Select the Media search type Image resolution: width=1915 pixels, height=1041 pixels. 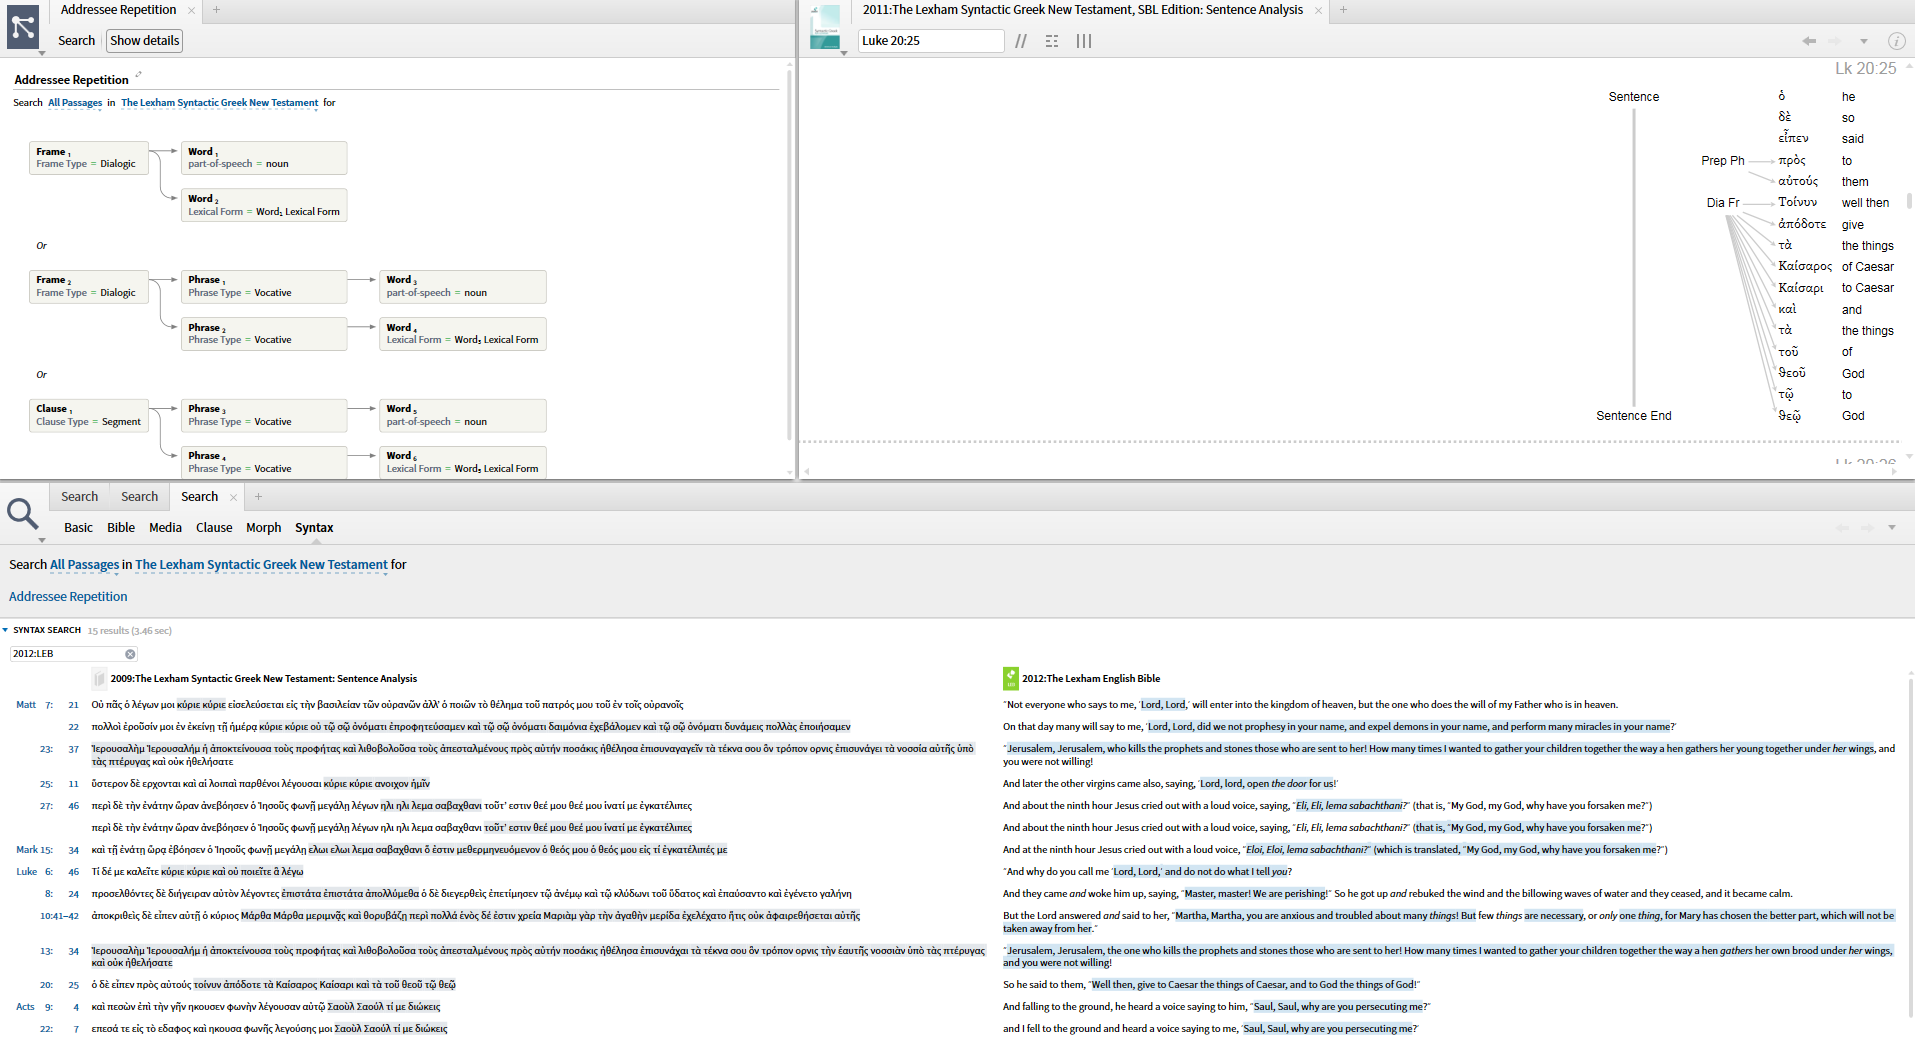(166, 528)
